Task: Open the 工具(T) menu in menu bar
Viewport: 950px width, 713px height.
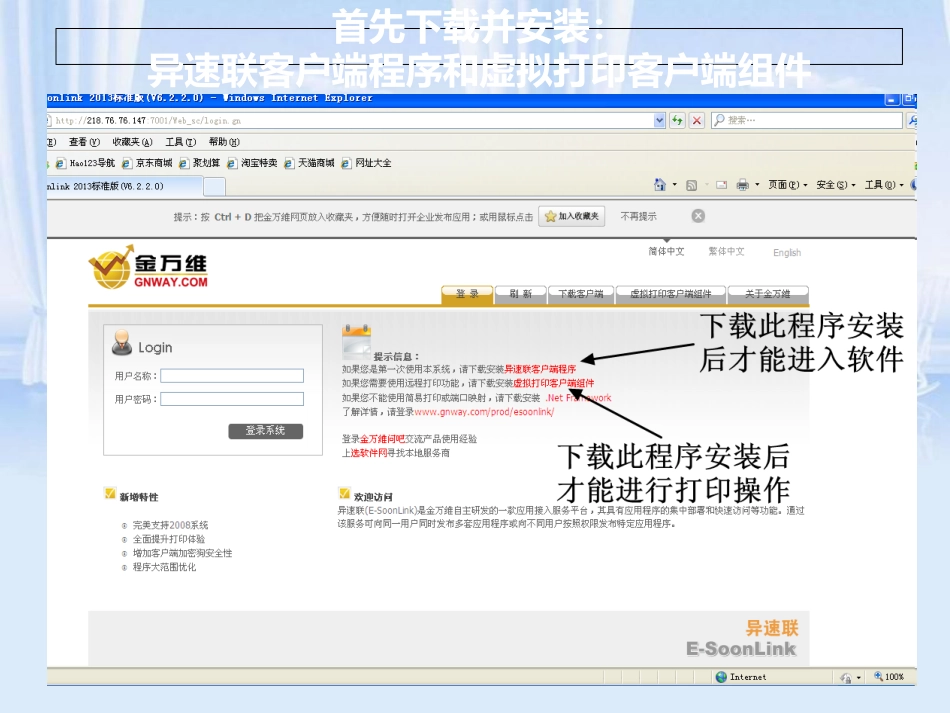Action: tap(181, 142)
